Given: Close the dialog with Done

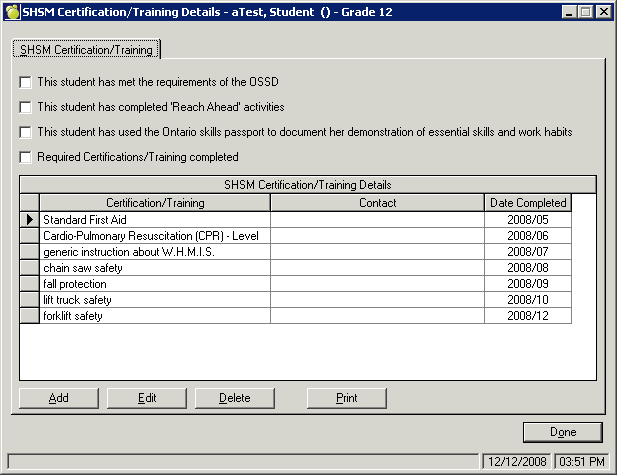Looking at the screenshot, I should click(x=563, y=432).
